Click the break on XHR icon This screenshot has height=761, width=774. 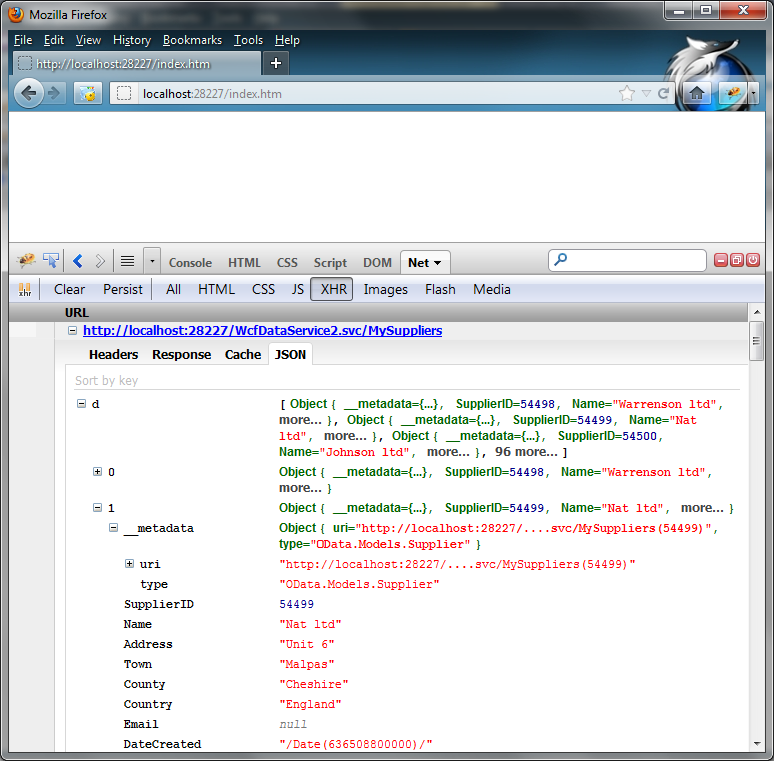[25, 289]
